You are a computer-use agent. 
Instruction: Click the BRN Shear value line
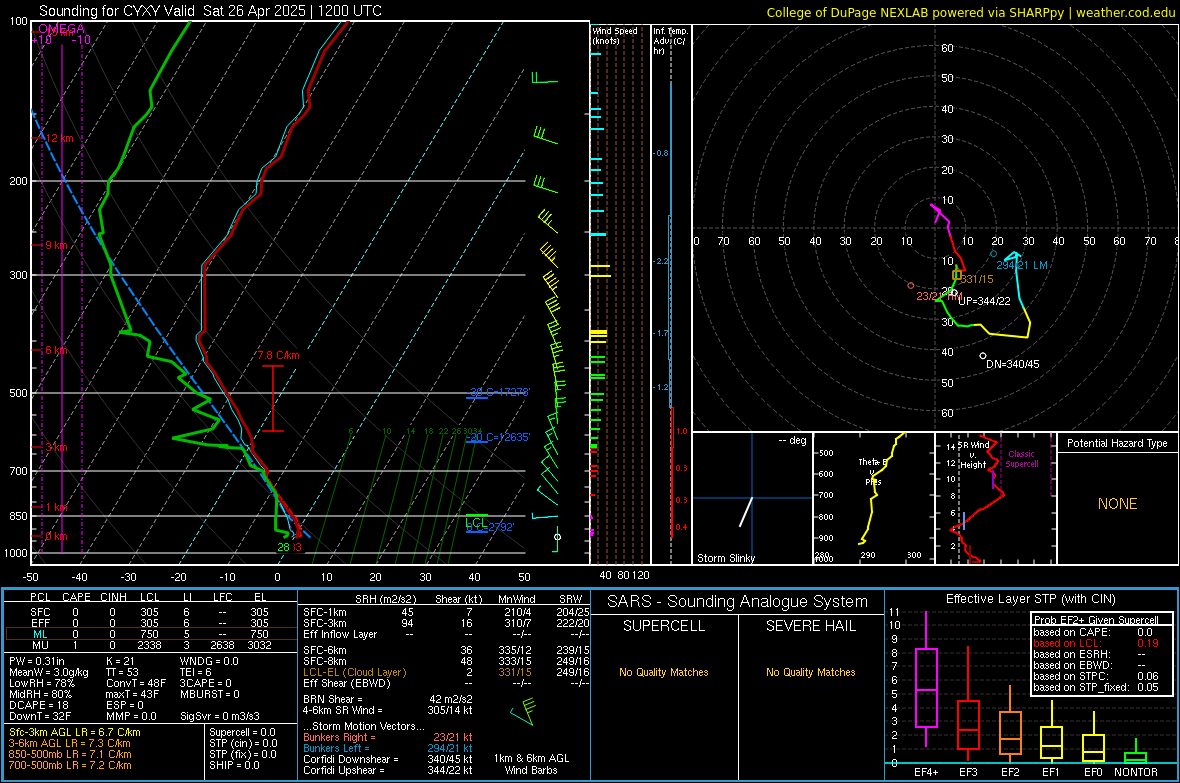(388, 699)
